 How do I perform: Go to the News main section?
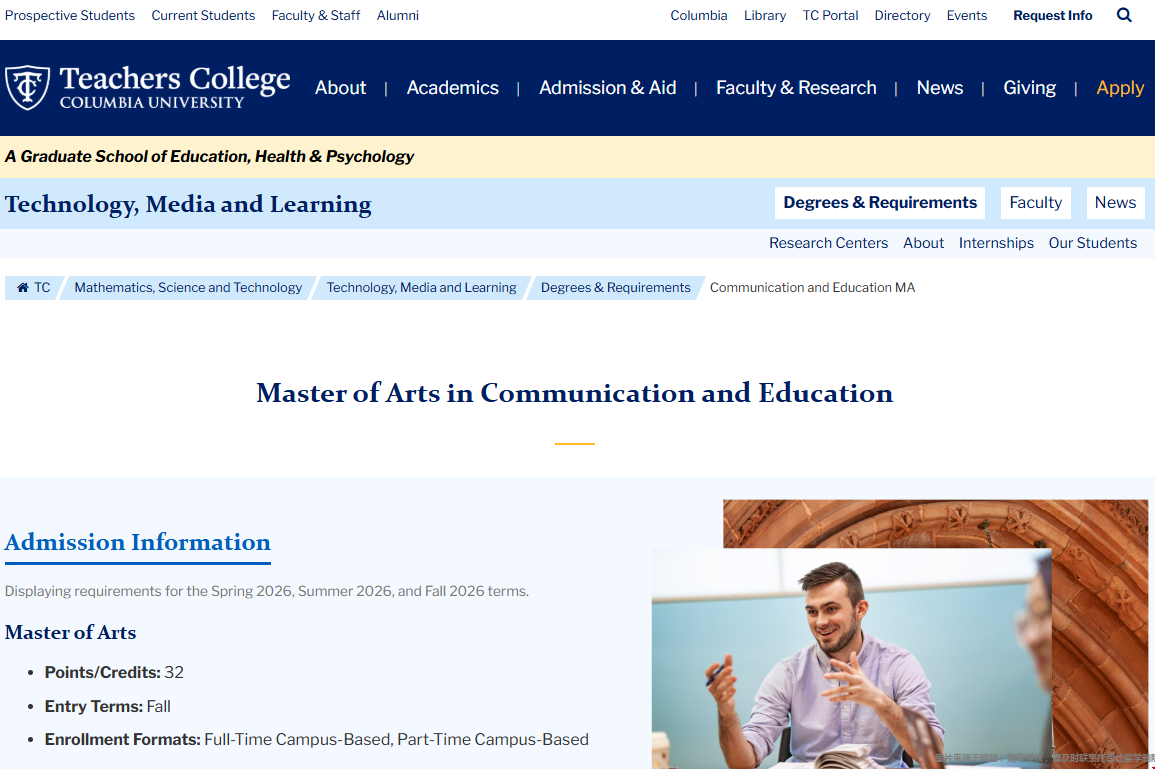click(x=939, y=88)
